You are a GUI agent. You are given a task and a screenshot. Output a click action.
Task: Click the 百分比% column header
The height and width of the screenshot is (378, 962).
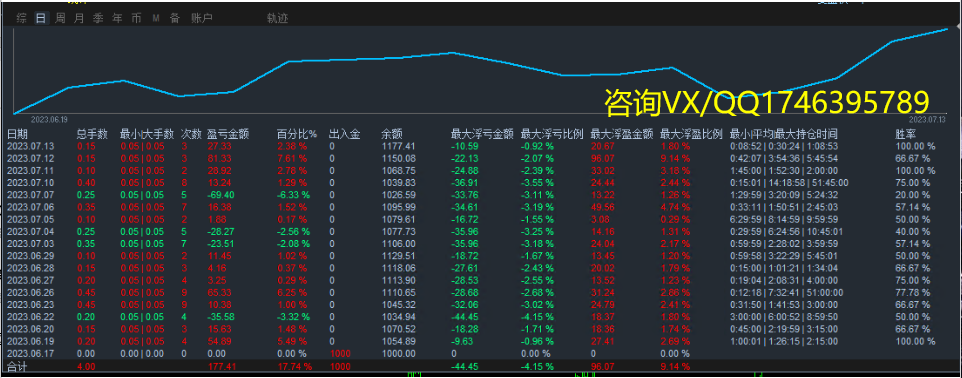click(297, 134)
